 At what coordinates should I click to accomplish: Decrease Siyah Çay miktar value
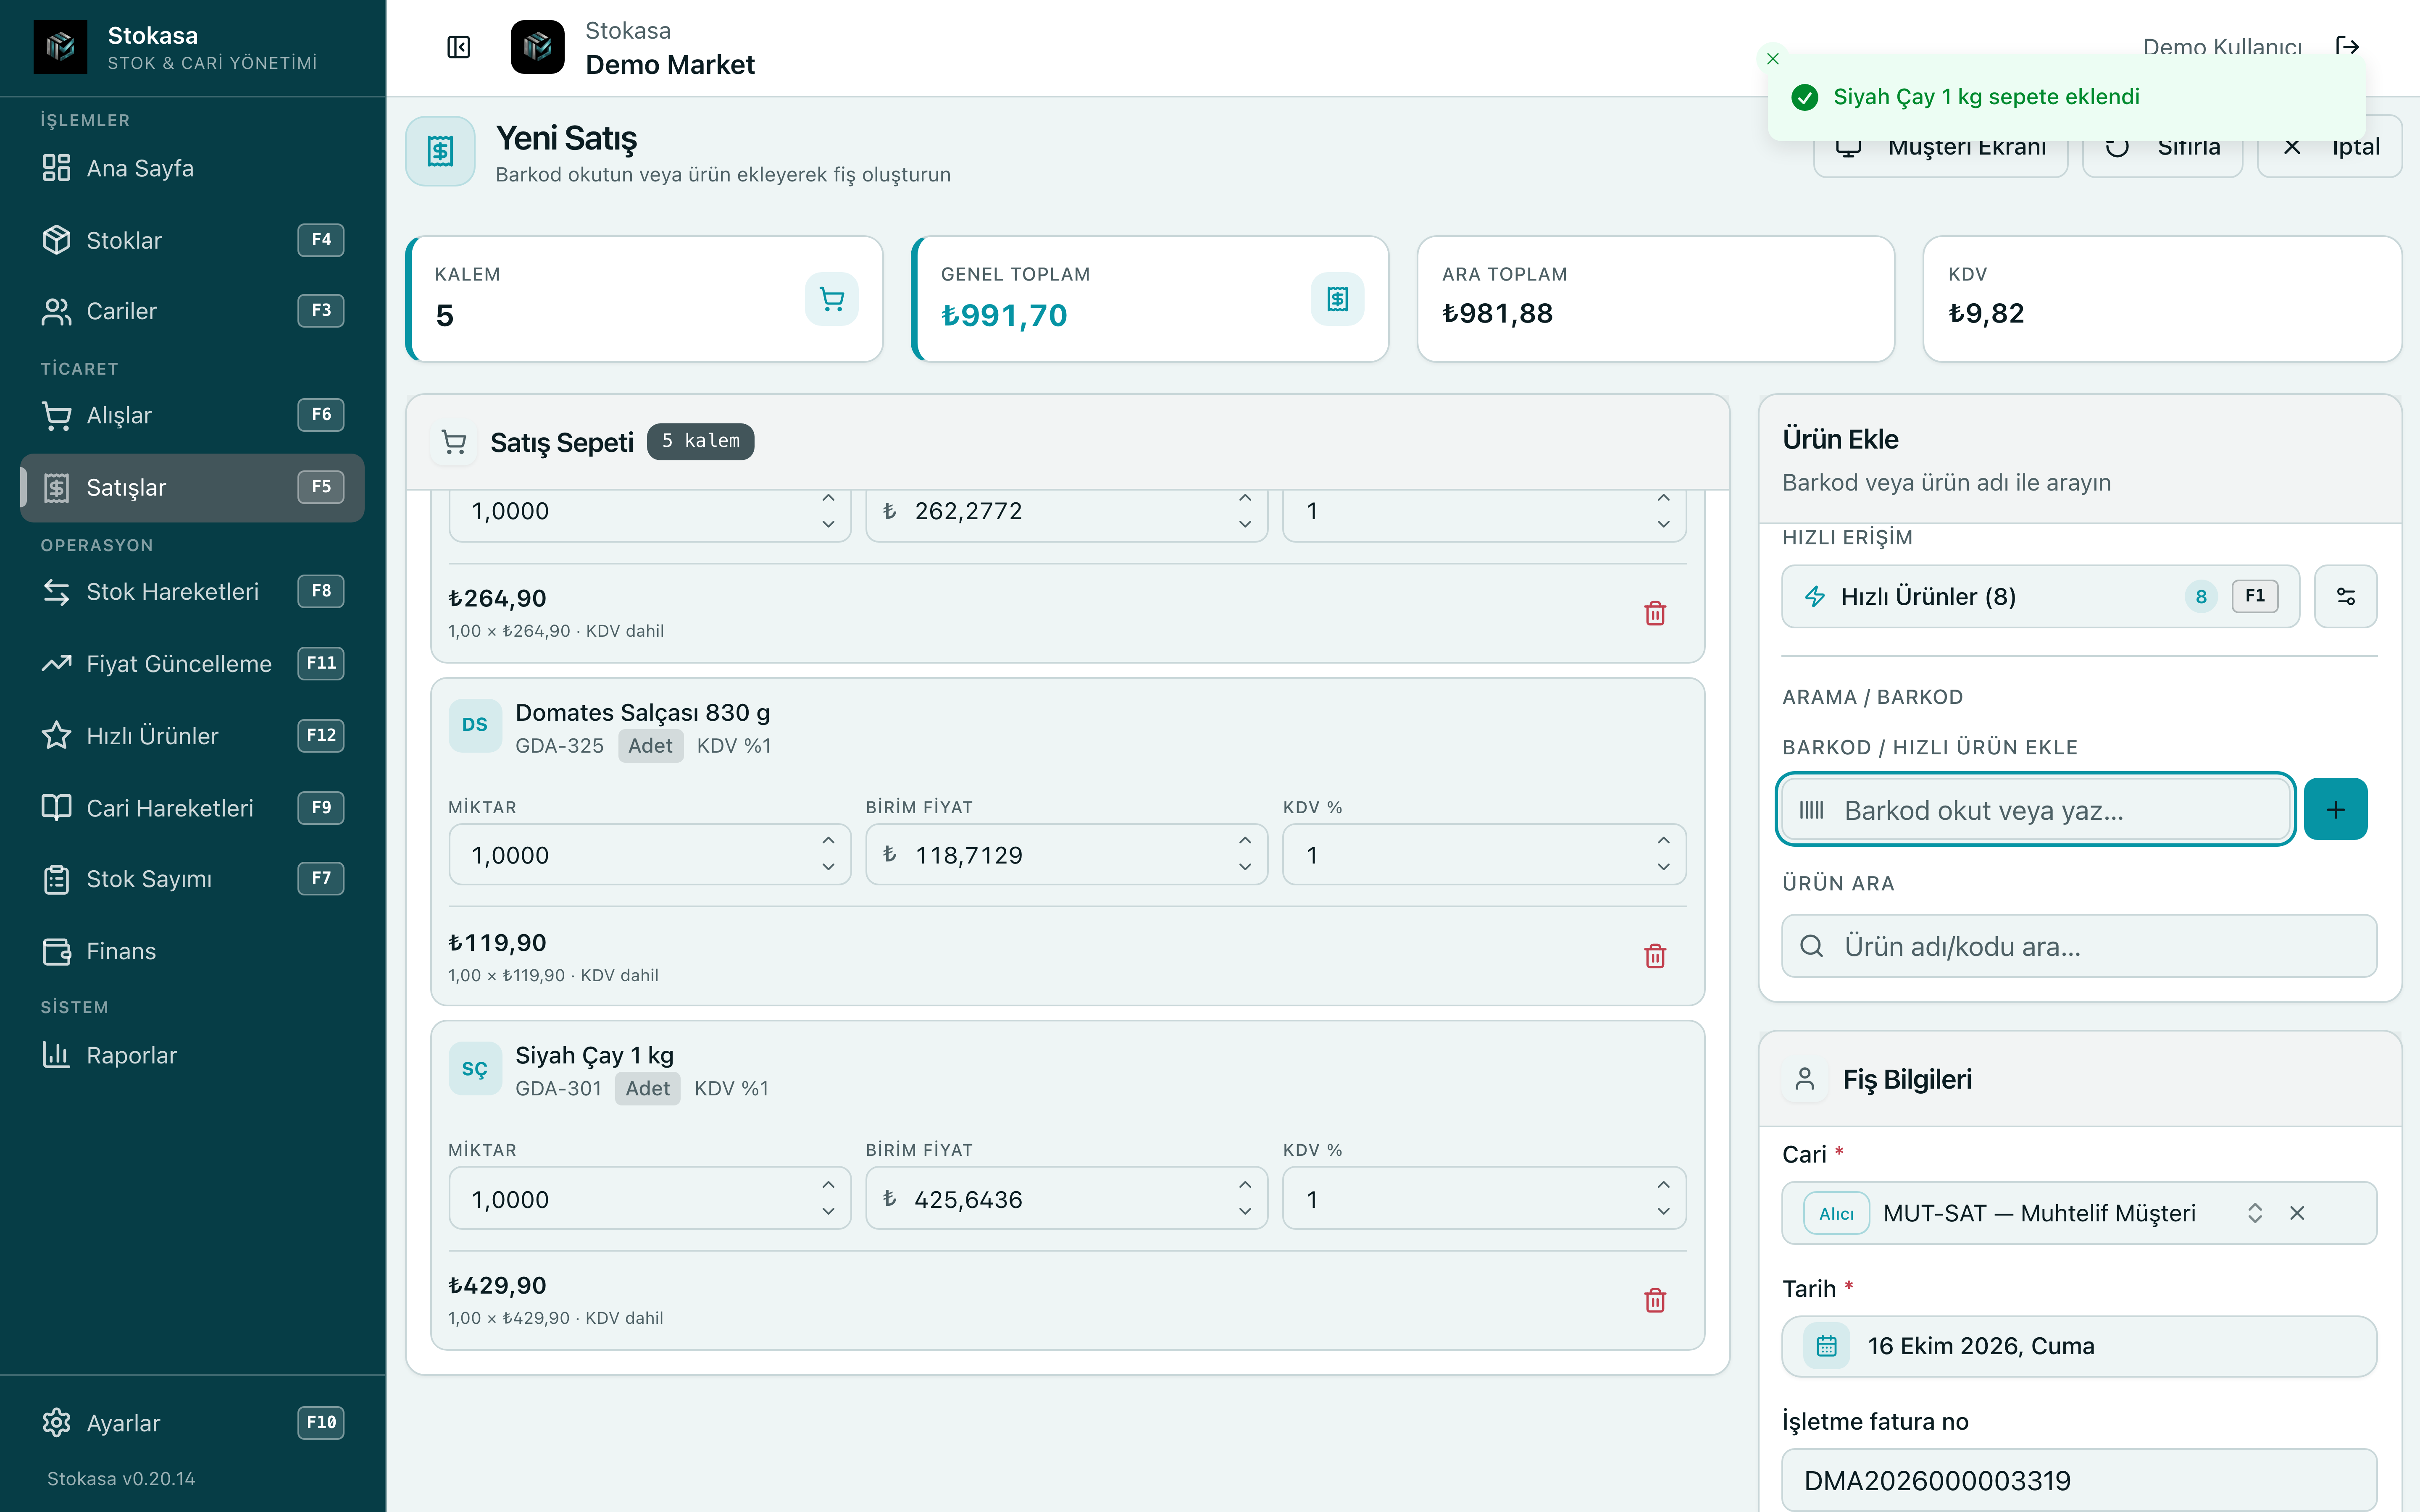tap(828, 1211)
